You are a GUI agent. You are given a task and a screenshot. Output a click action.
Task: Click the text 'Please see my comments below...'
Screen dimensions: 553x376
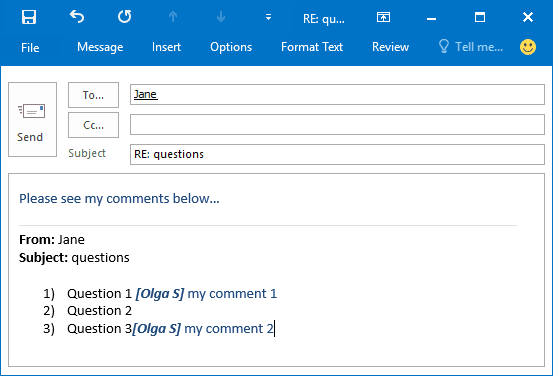click(x=119, y=199)
